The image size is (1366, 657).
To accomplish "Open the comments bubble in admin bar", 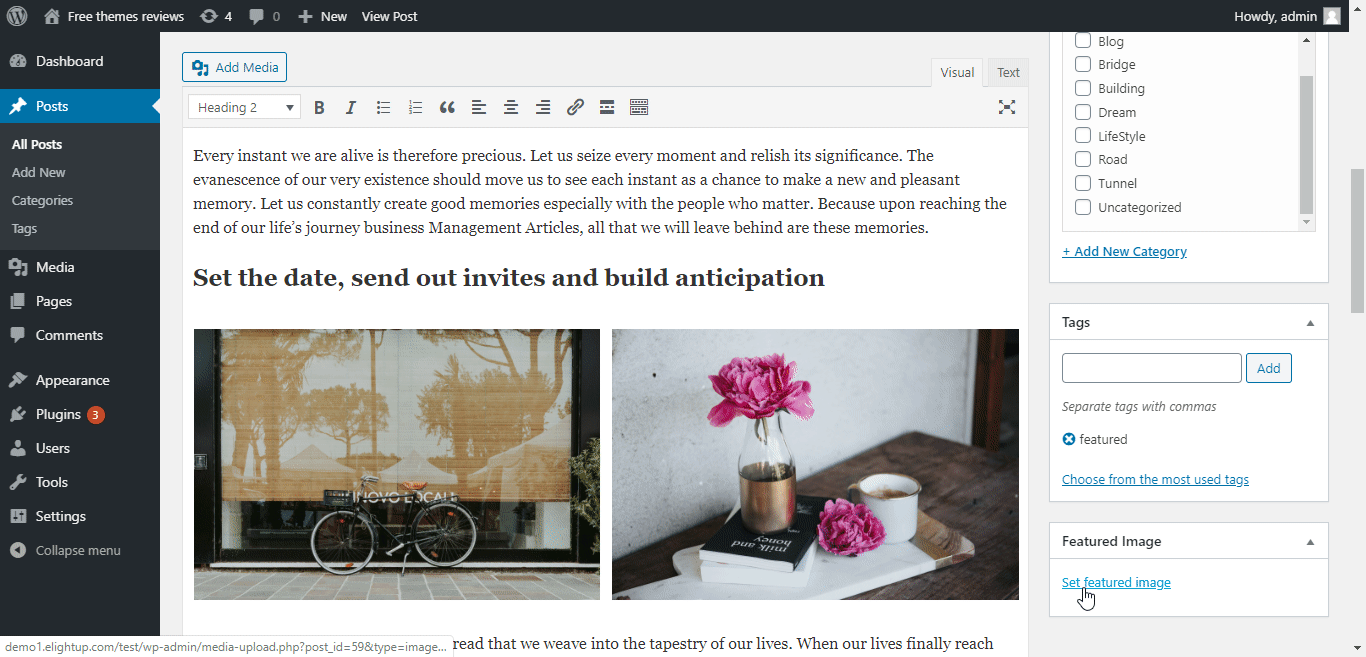I will (x=264, y=16).
